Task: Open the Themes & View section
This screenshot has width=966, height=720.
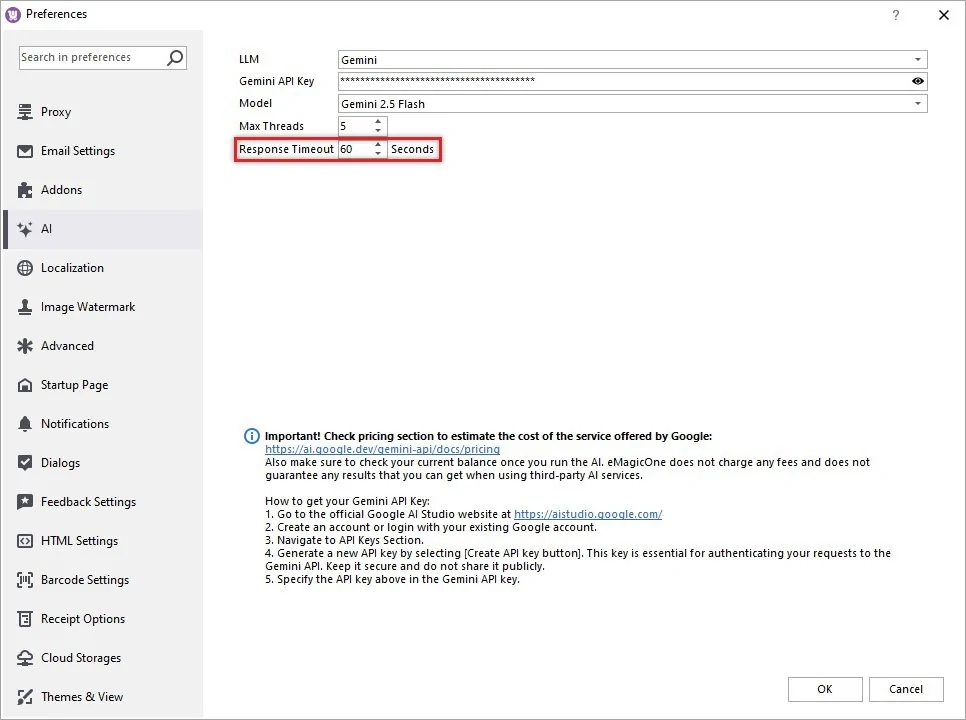Action: coord(24,697)
